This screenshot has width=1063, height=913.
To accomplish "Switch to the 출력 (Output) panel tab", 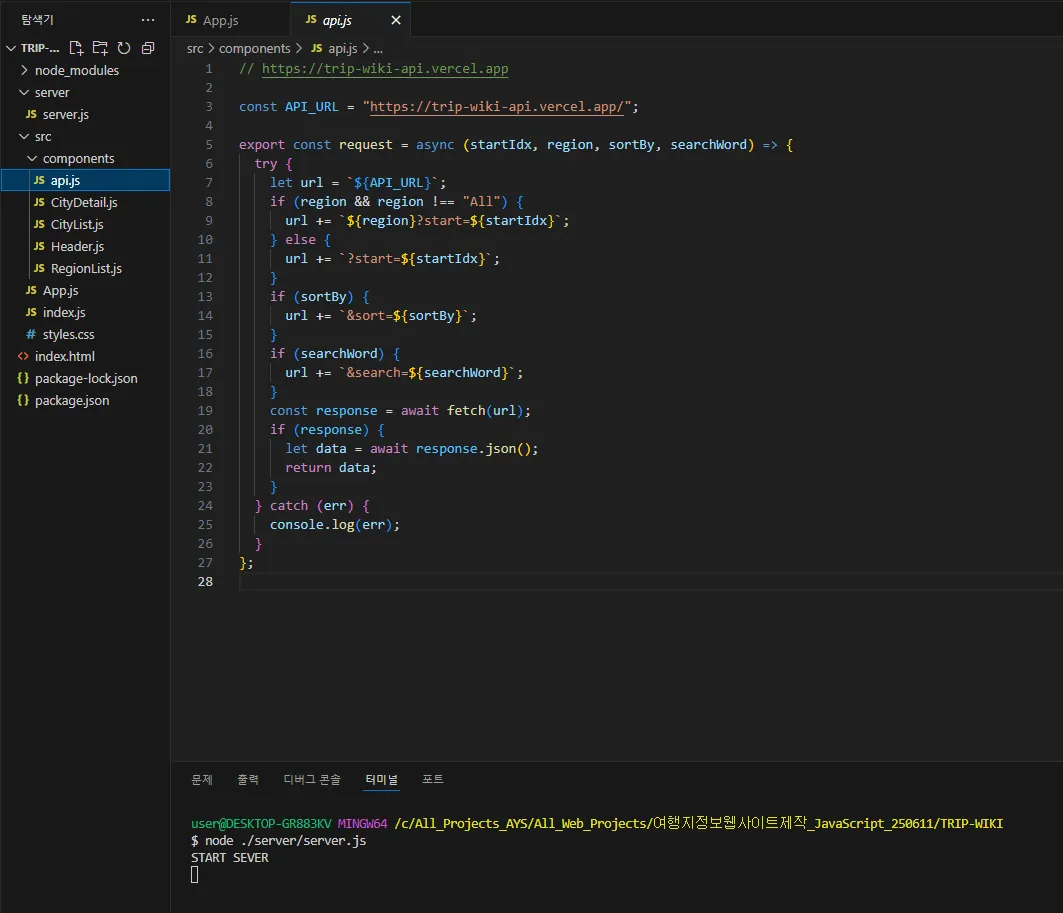I will 247,779.
